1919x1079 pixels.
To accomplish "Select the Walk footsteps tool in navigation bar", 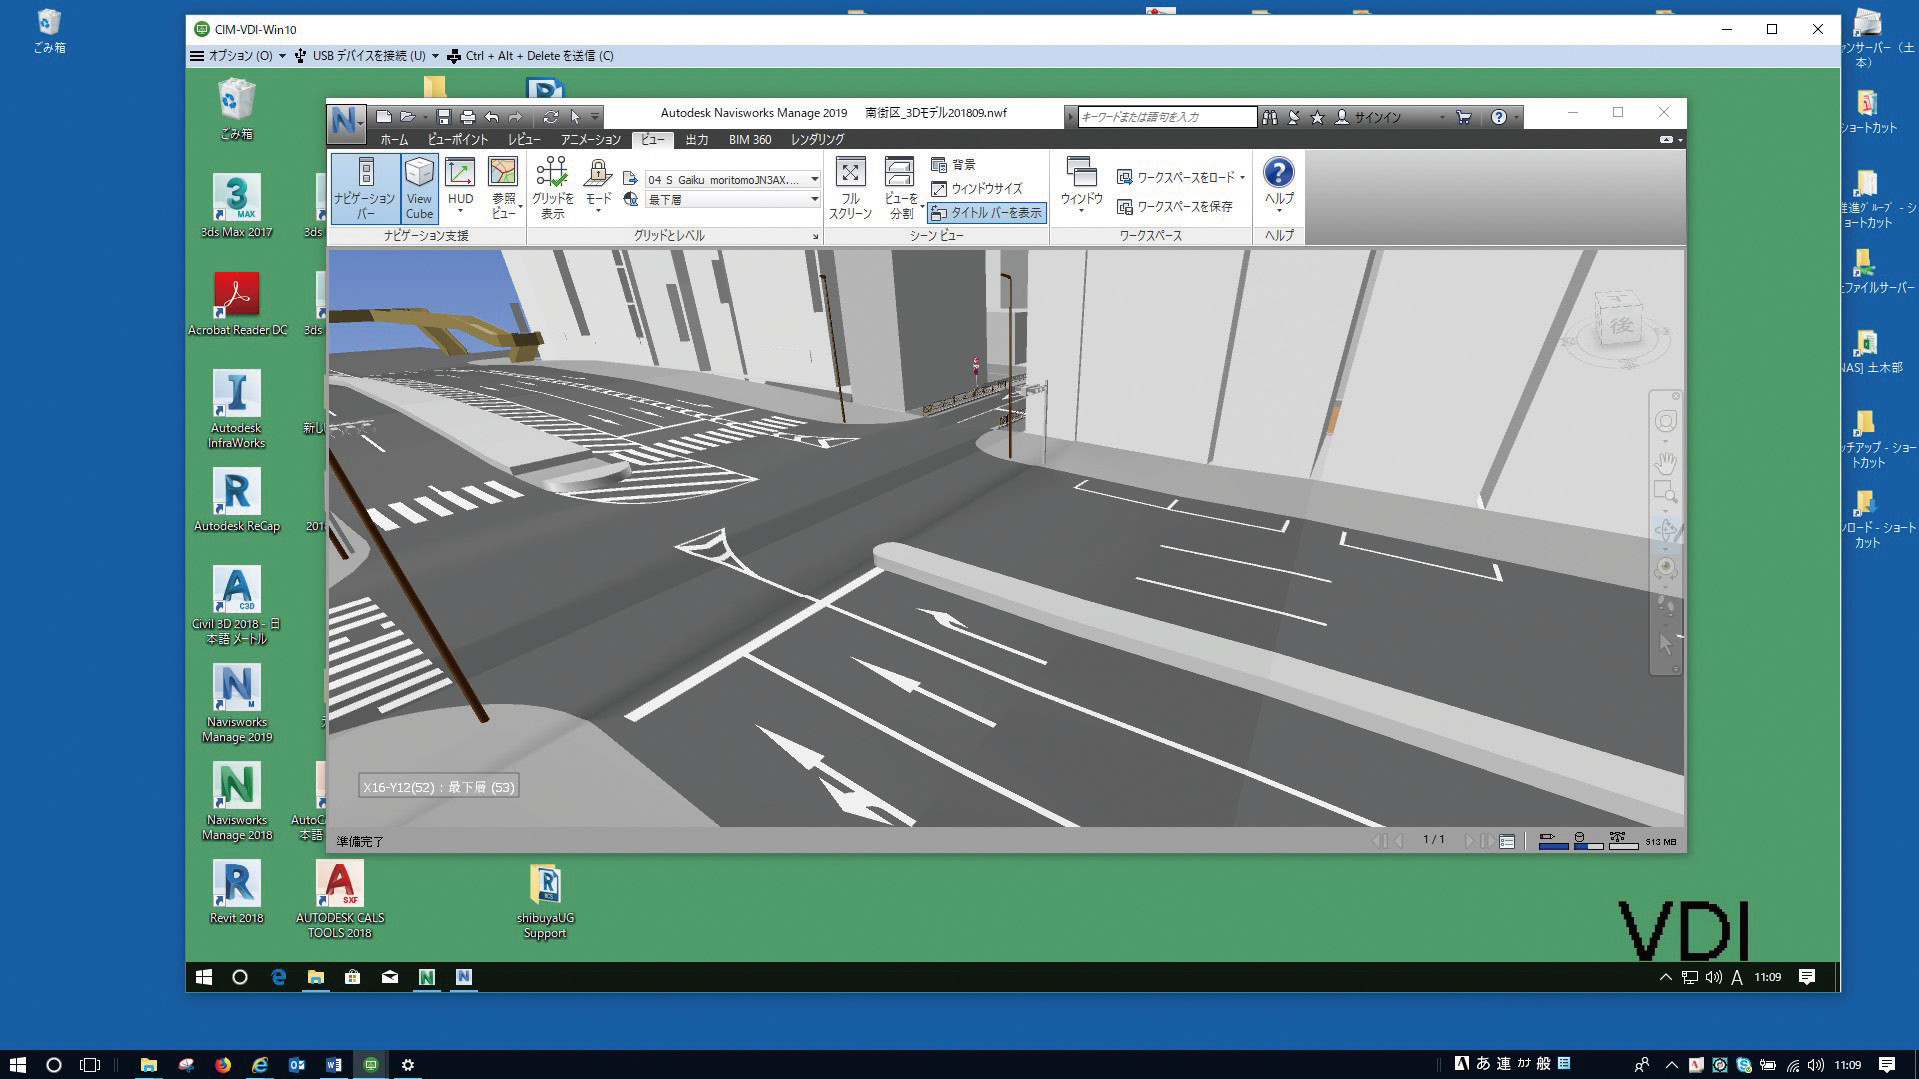I will (1665, 605).
